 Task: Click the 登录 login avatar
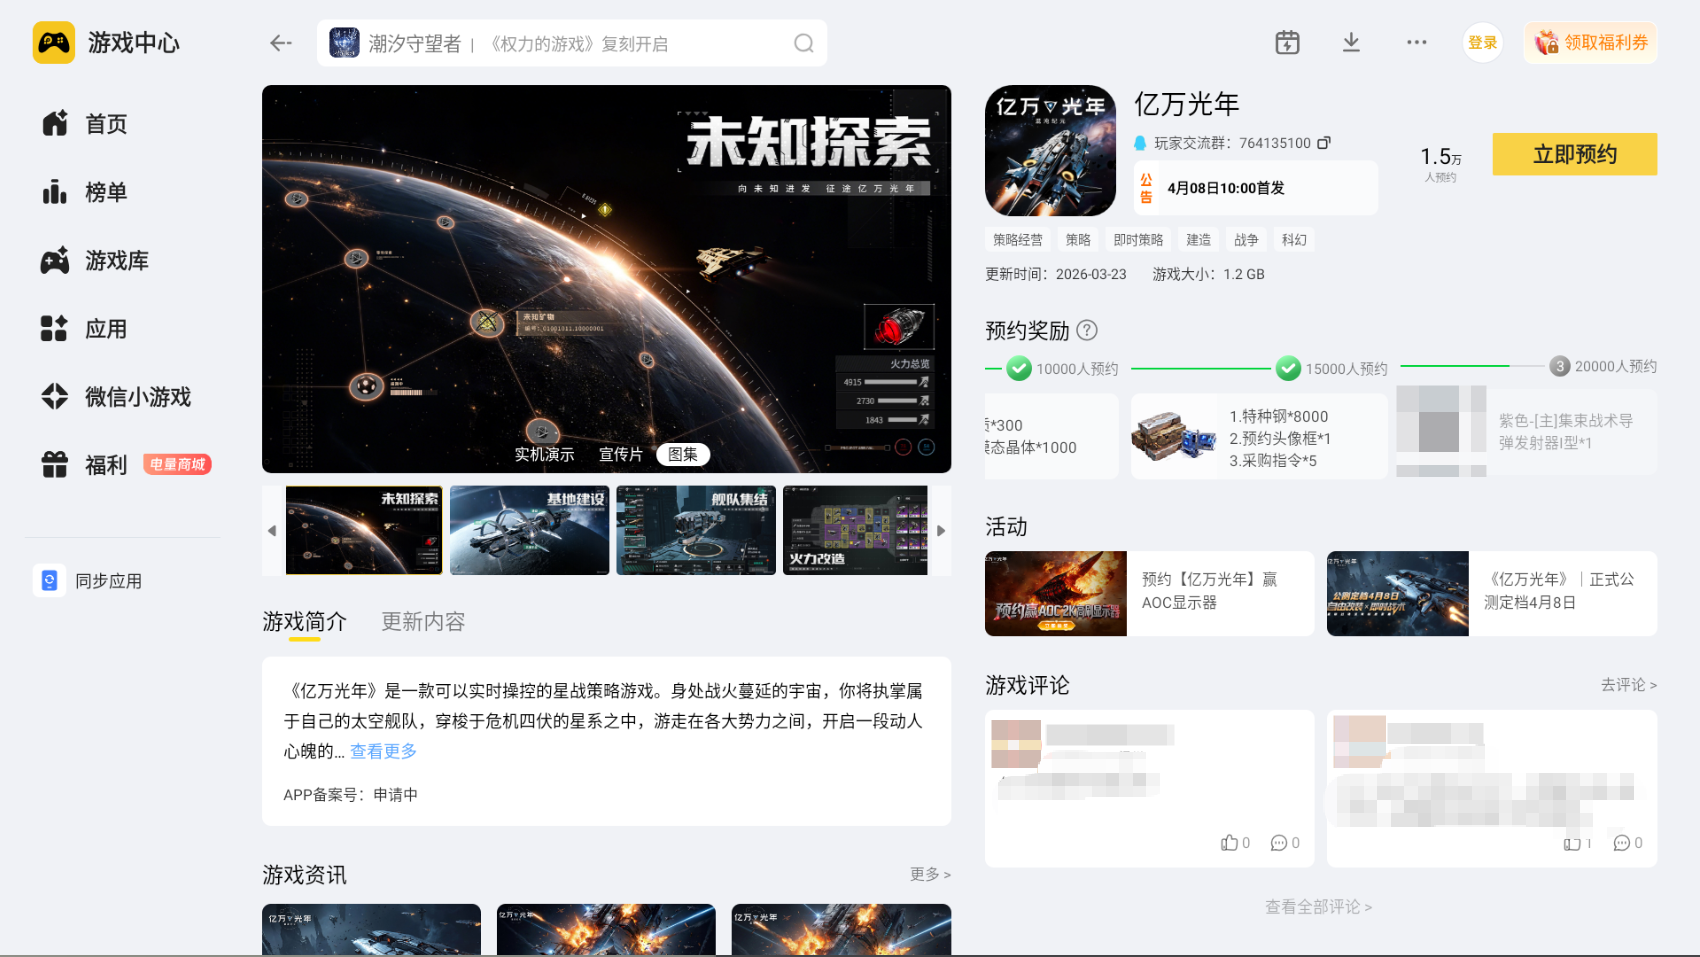(x=1483, y=42)
